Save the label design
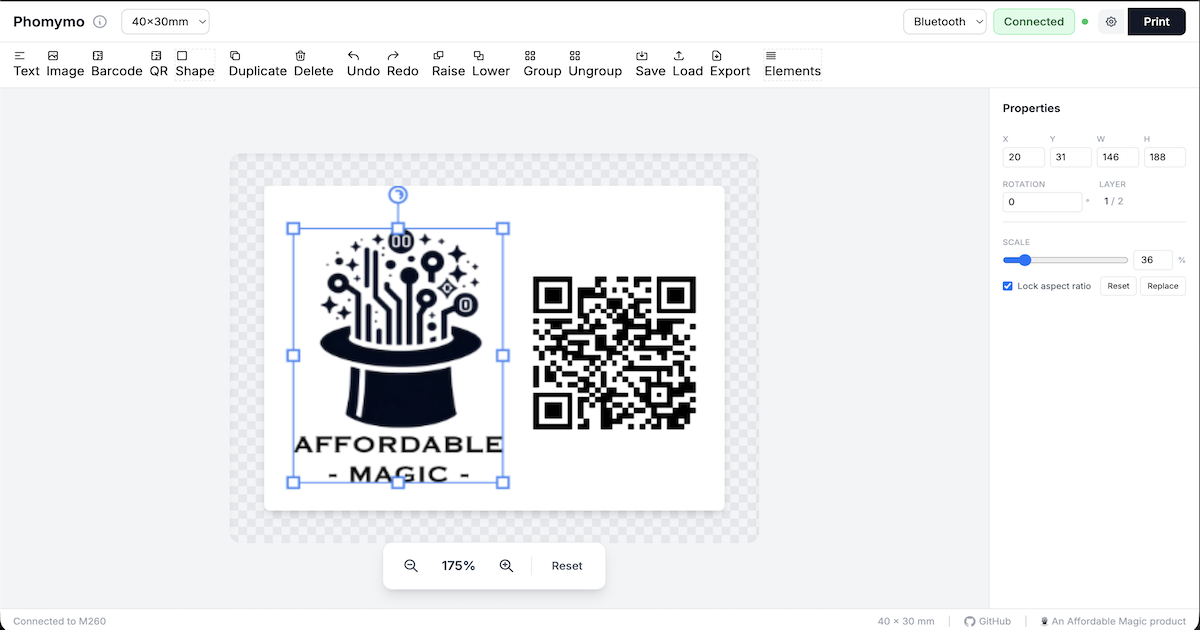Screen dimensions: 1200x630 650,64
